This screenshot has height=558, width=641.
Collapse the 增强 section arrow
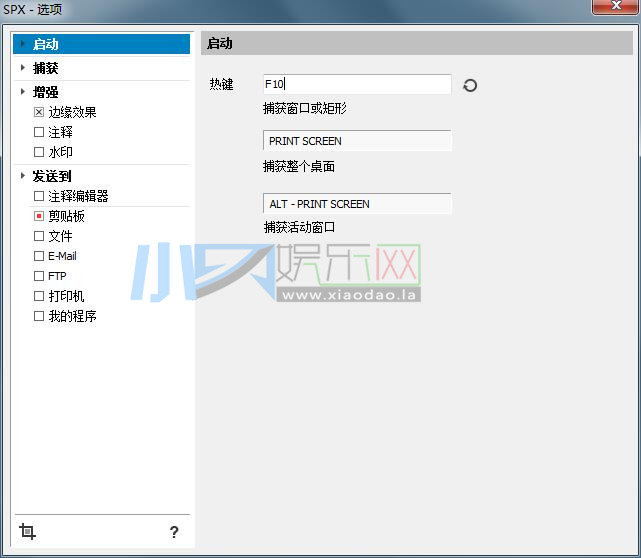tap(22, 92)
